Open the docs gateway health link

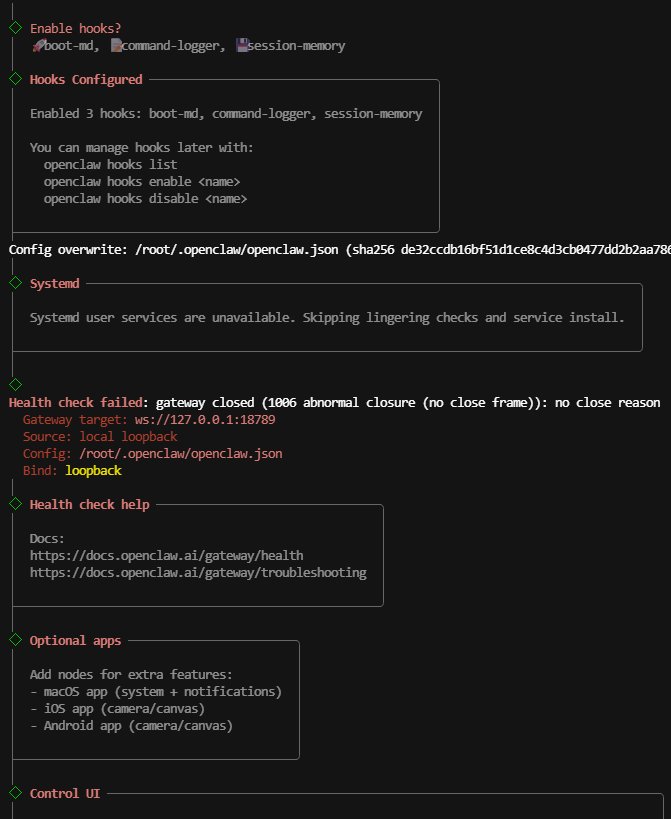(x=166, y=555)
